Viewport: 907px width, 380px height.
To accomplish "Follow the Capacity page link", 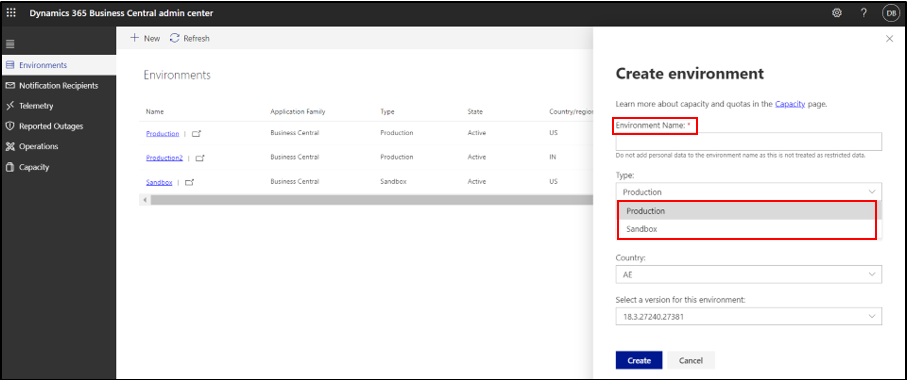I will (790, 104).
